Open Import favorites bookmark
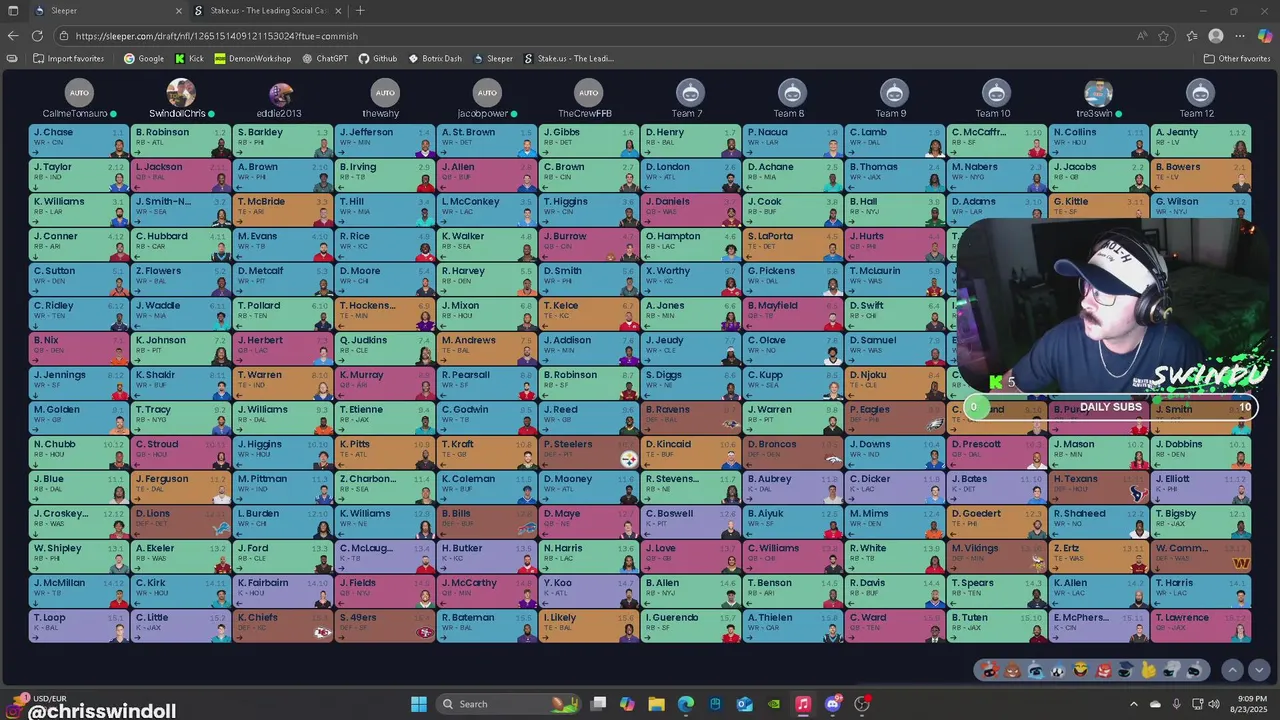1280x720 pixels. (67, 58)
